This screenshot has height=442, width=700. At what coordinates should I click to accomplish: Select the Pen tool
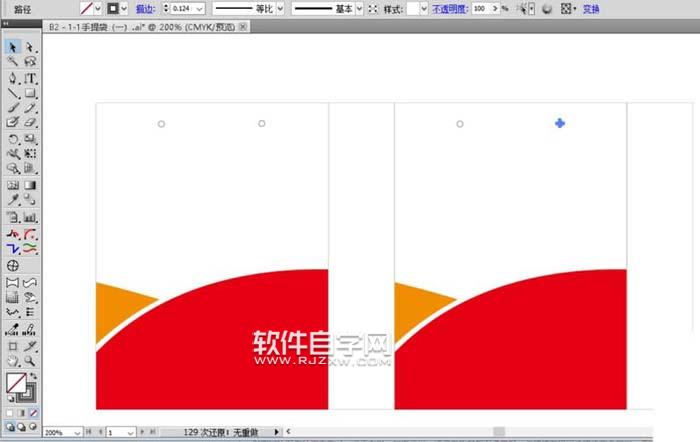coord(12,79)
